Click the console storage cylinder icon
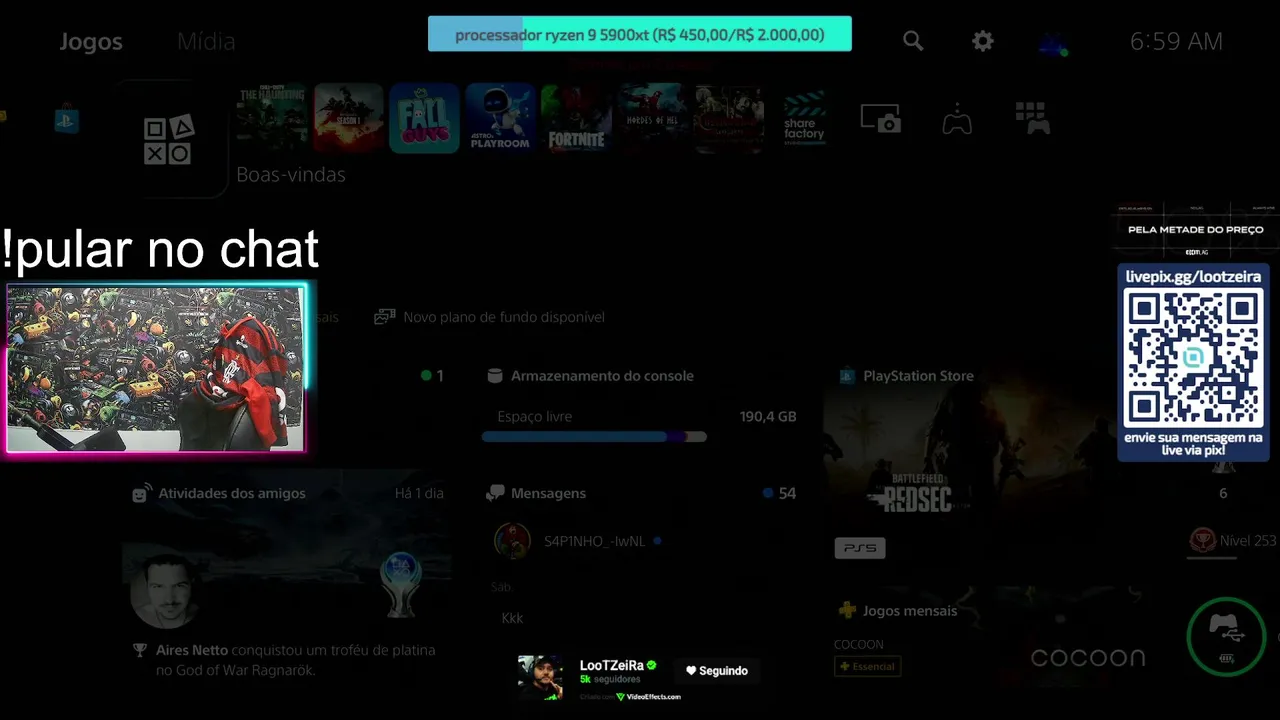The height and width of the screenshot is (720, 1280). [x=494, y=376]
